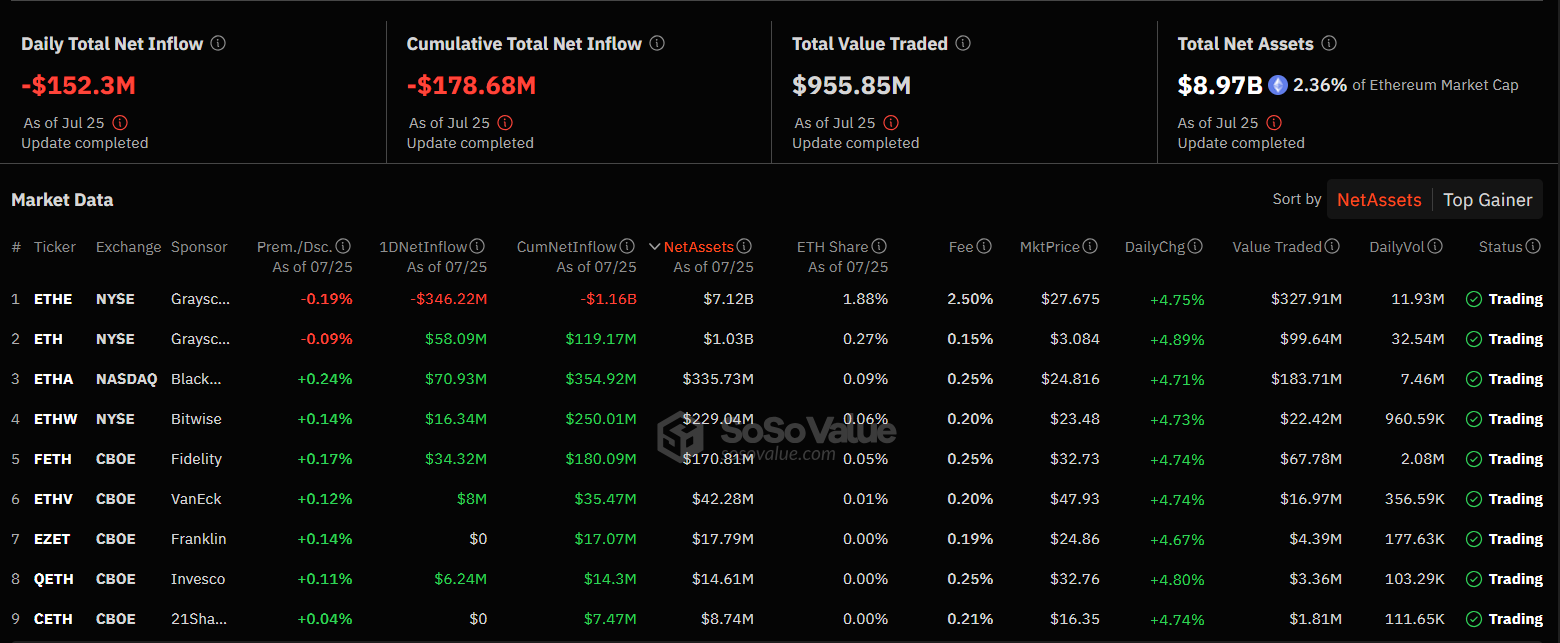Open the FETH ticker row

(x=780, y=459)
